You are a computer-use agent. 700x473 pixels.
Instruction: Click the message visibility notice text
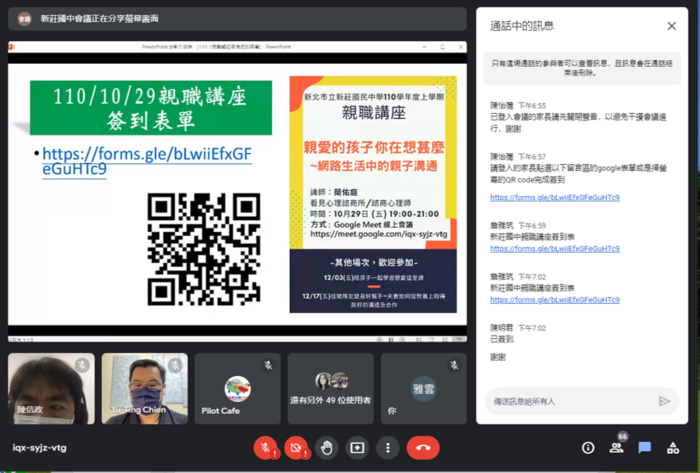[x=582, y=68]
